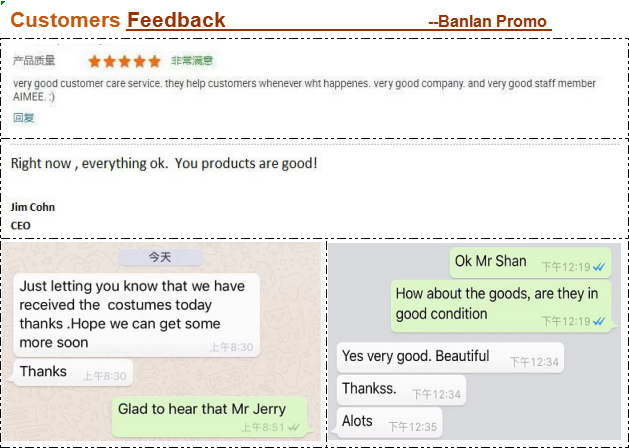
Task: Click the first orange rating star
Action: 95,61
